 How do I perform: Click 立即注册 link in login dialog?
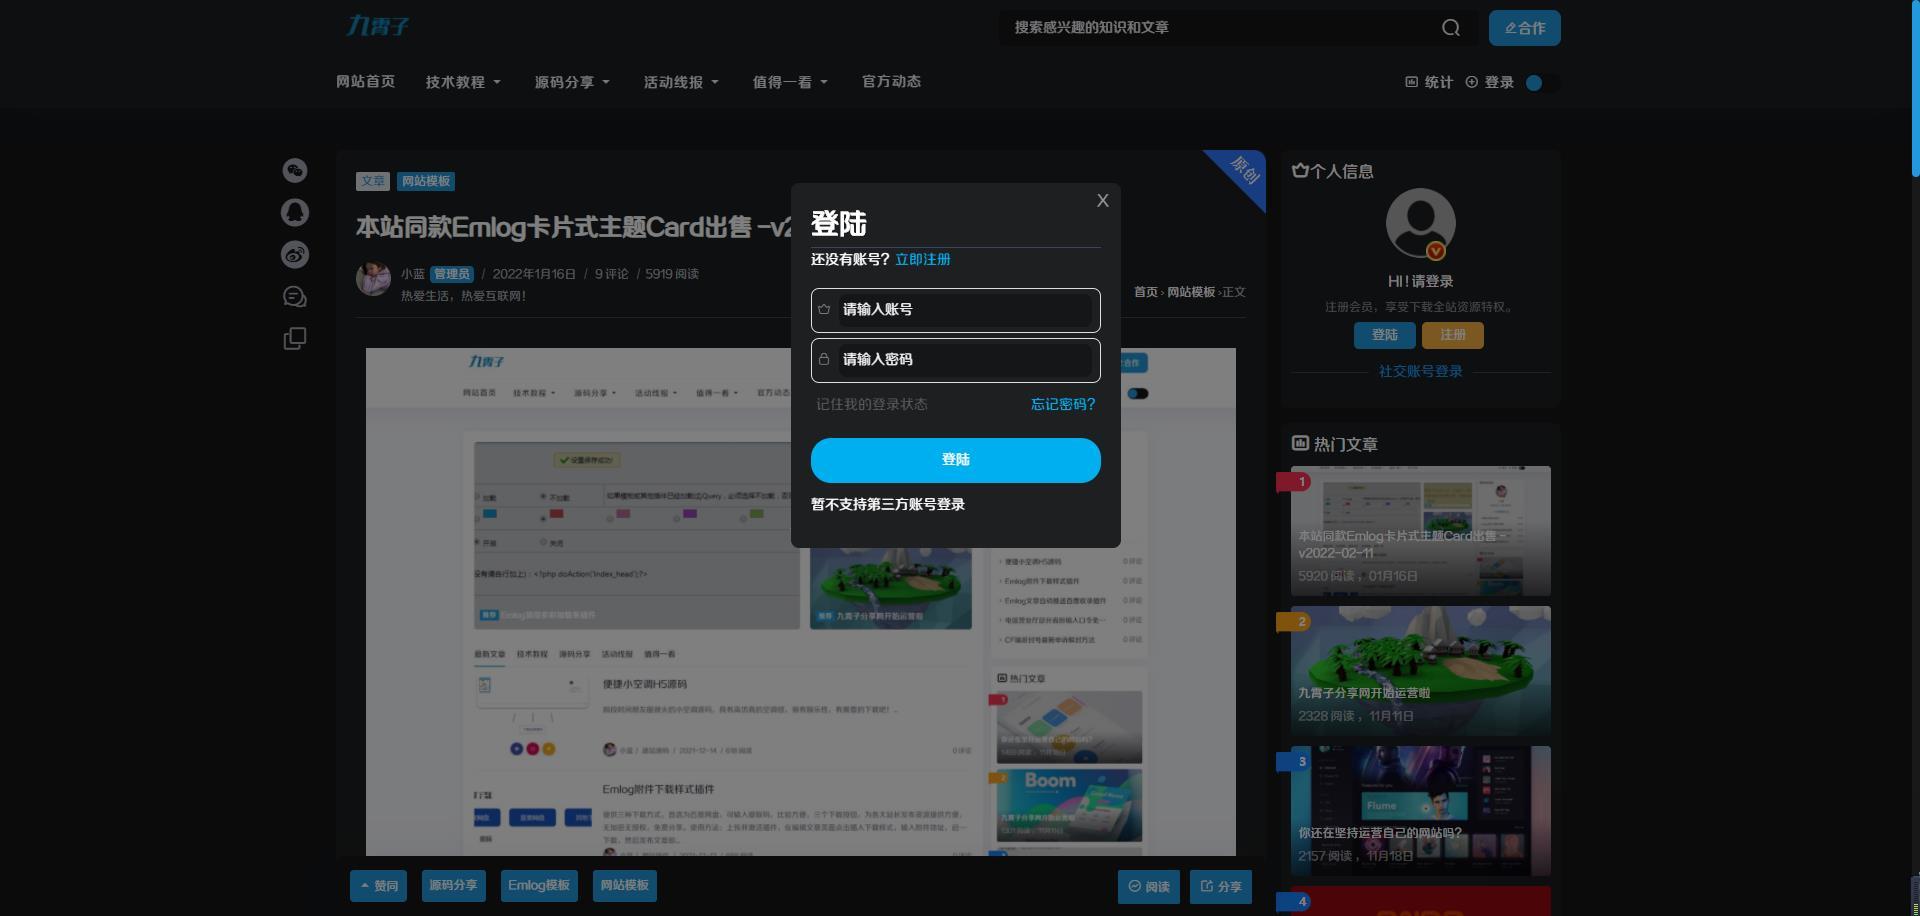922,260
